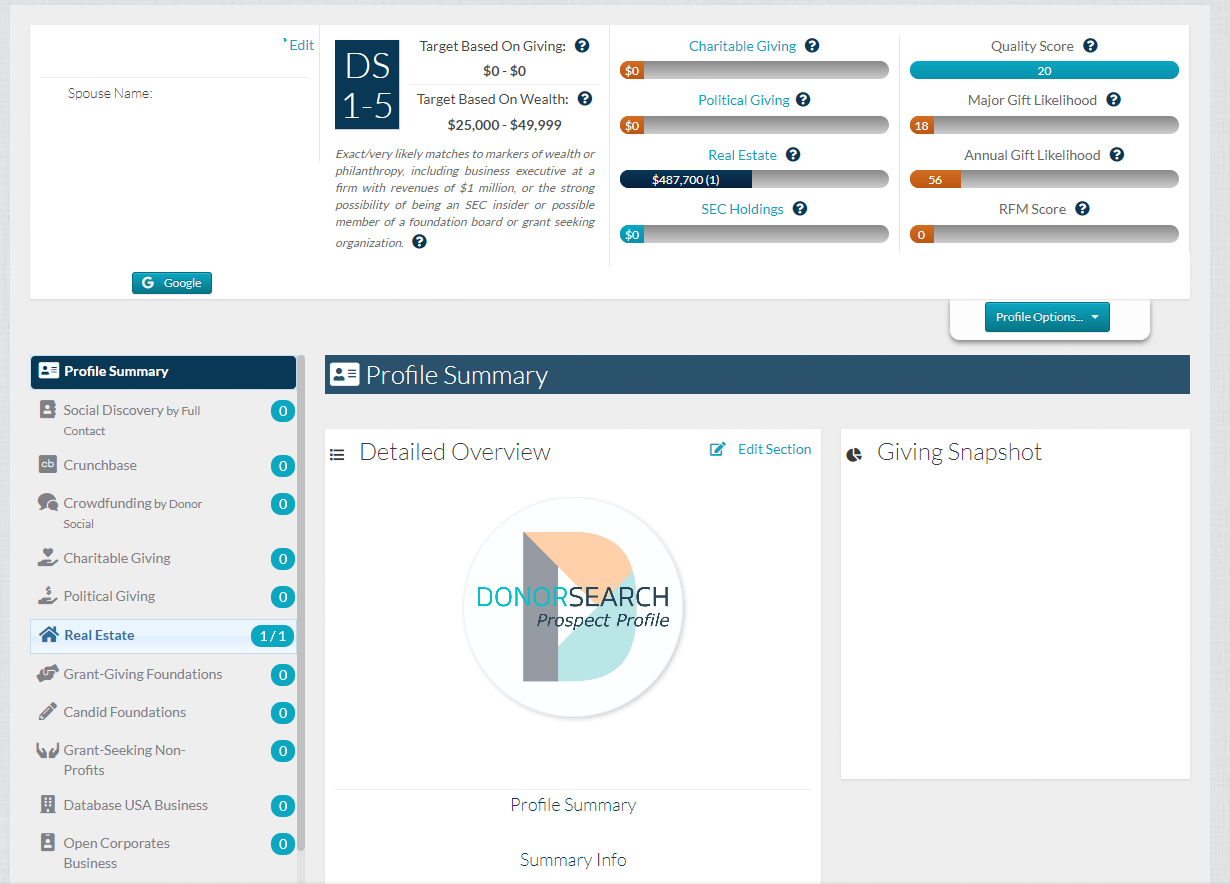Image resolution: width=1230 pixels, height=884 pixels.
Task: Open Database USA Business section
Action: [163, 805]
